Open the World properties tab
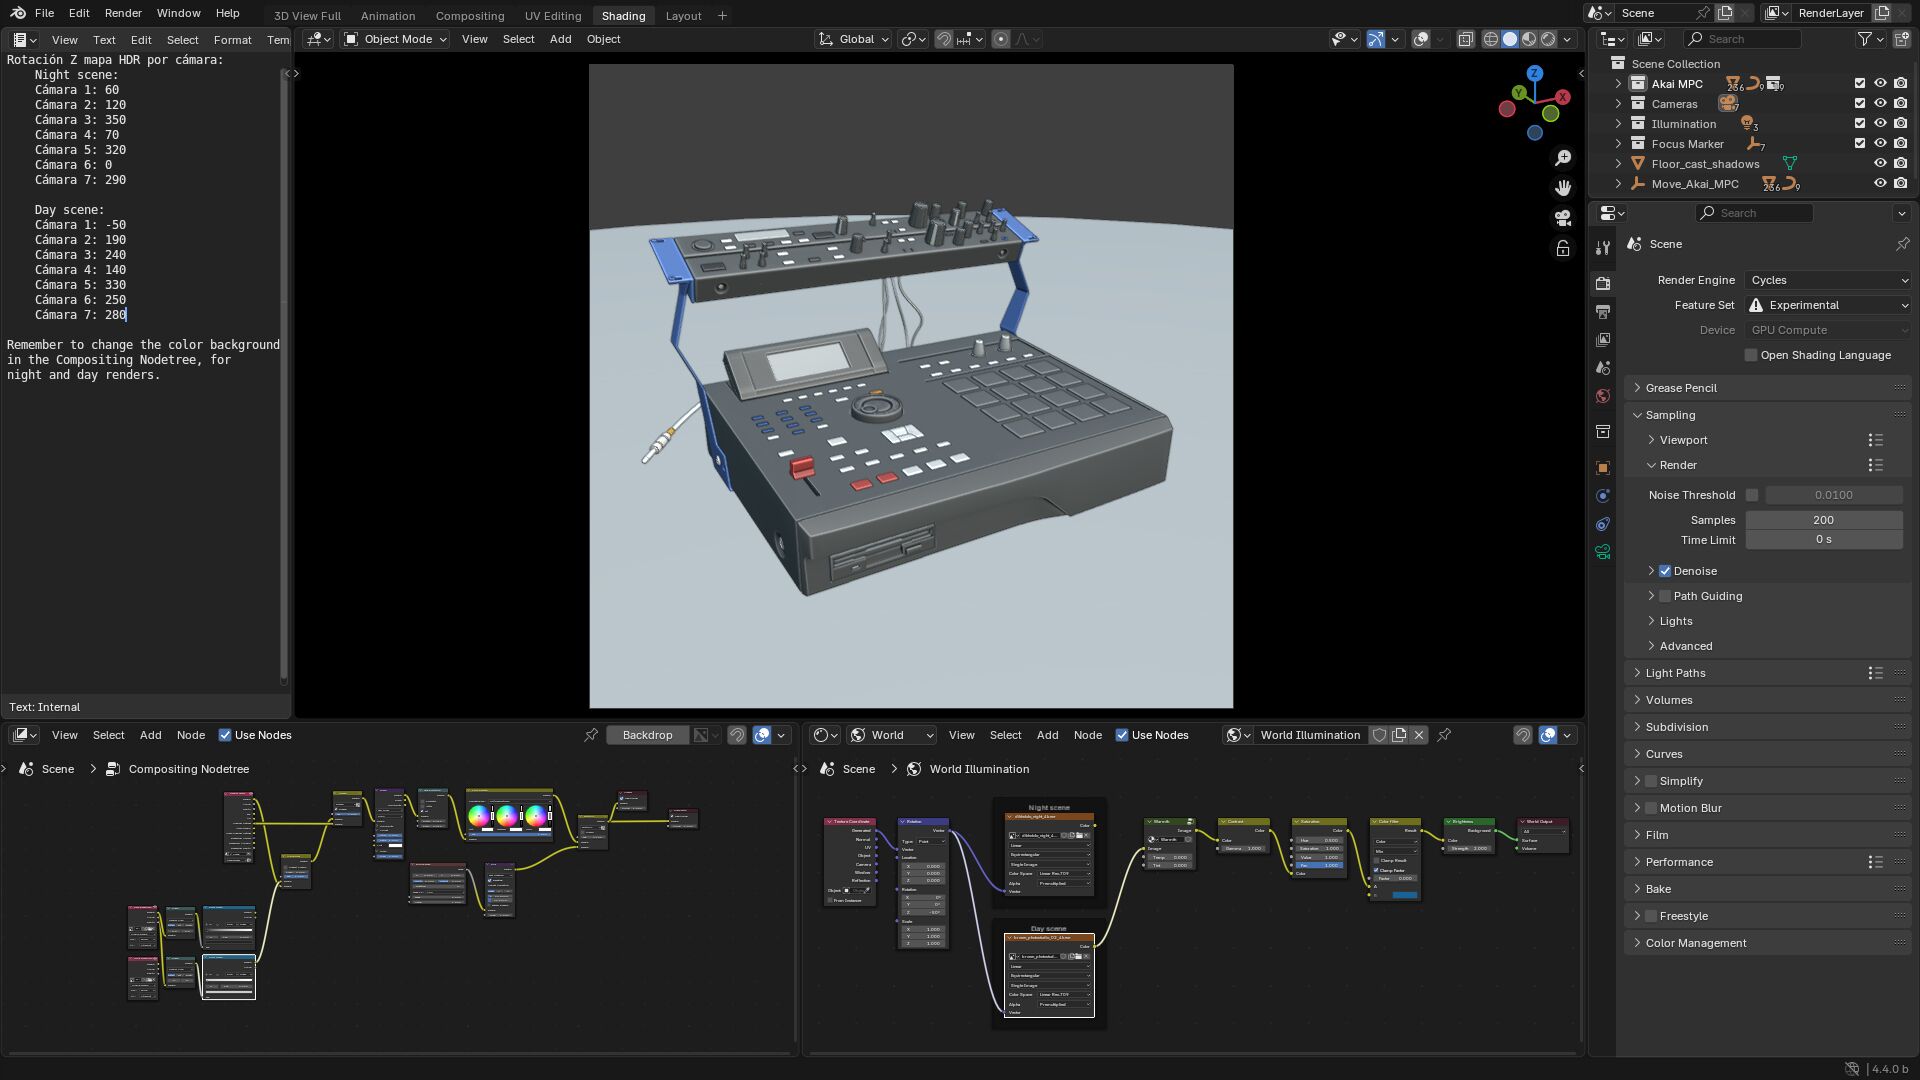Screen dimensions: 1920x1080 click(1603, 396)
